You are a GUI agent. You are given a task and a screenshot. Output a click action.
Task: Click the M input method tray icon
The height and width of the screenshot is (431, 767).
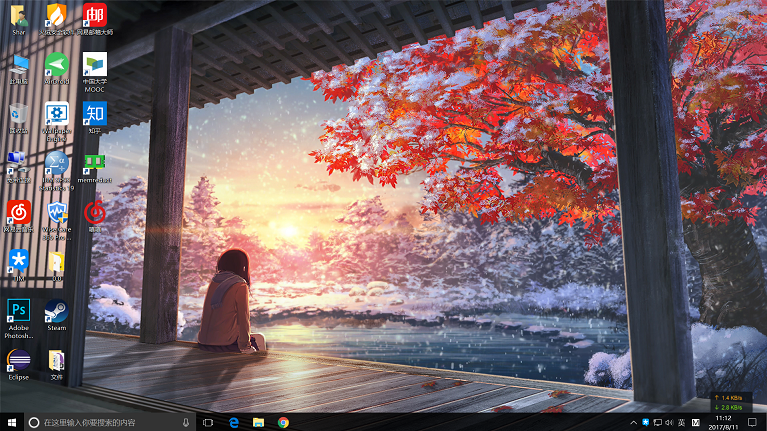696,422
